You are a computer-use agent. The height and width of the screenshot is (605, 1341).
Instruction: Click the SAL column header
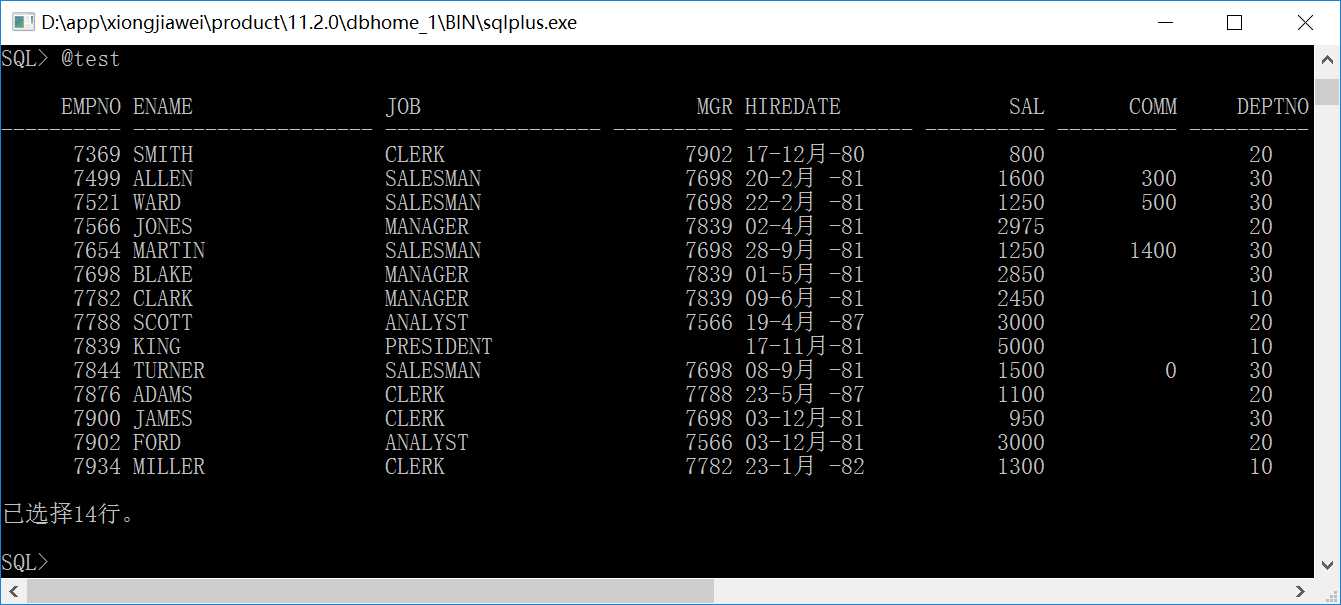[1027, 107]
